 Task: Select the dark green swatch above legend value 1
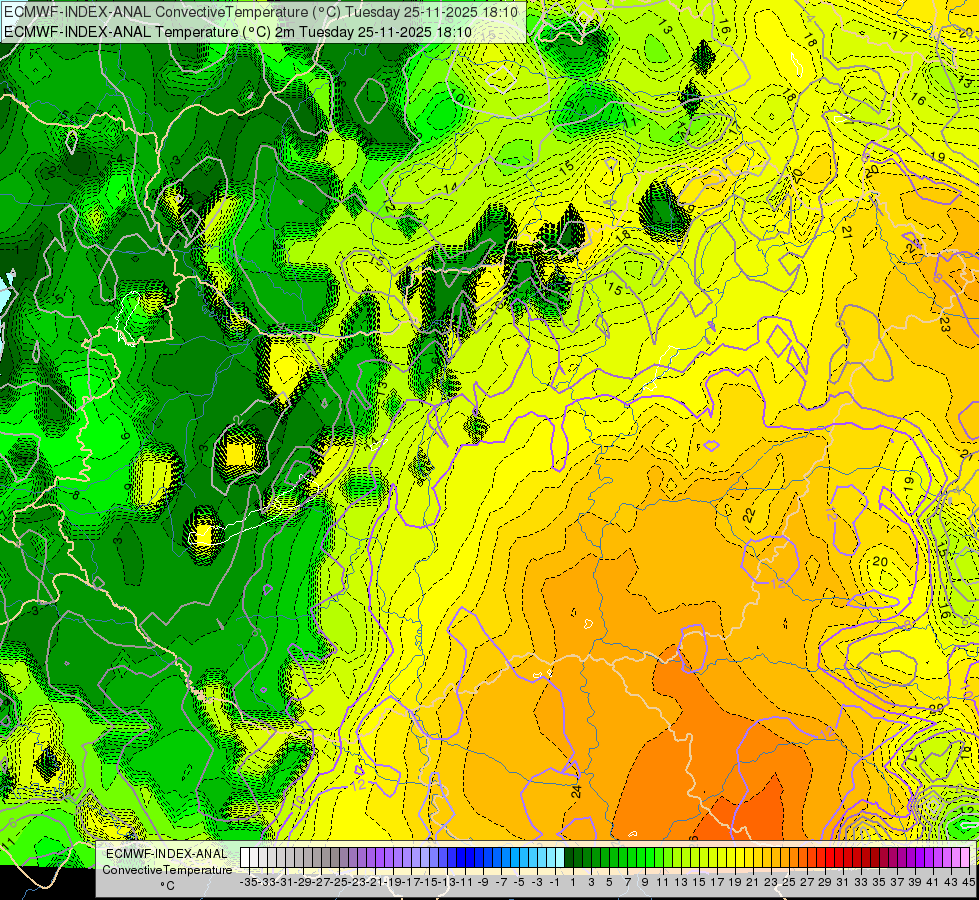[x=569, y=858]
